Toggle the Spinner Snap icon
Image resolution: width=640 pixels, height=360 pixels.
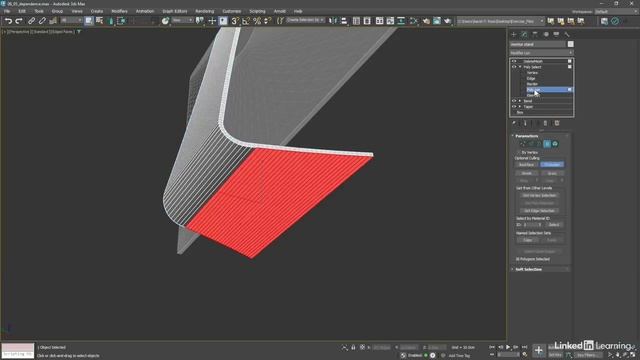click(x=267, y=21)
